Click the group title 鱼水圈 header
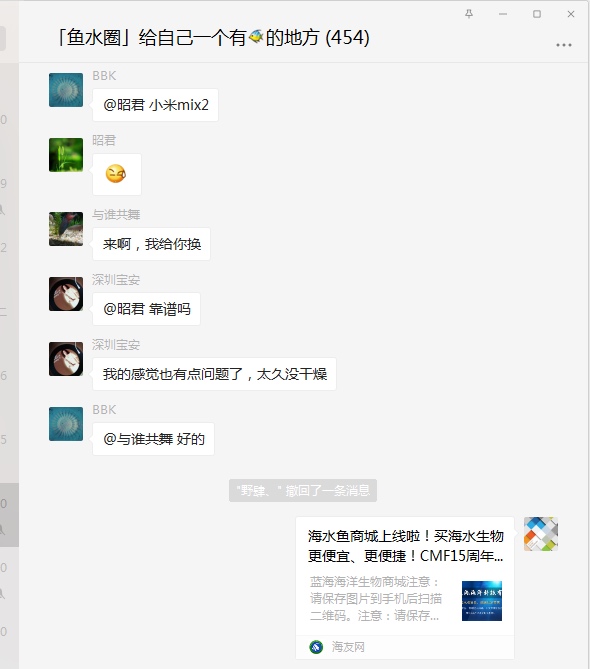This screenshot has width=590, height=669. click(212, 38)
